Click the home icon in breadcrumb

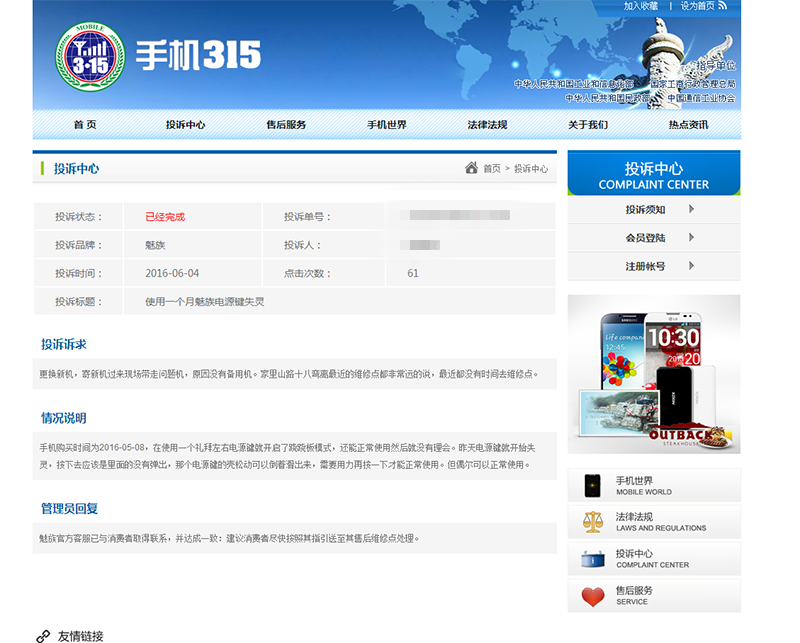tap(471, 168)
